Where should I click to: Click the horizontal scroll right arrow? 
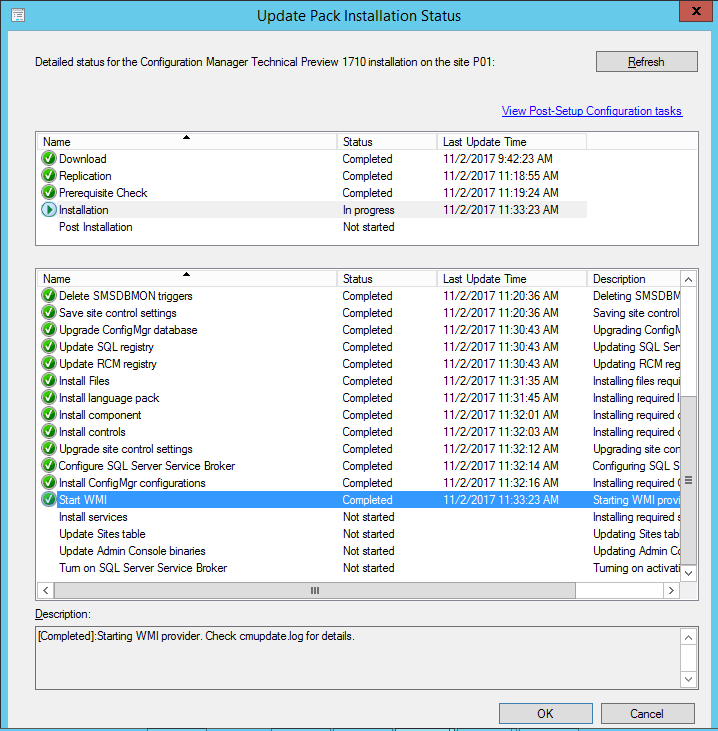pyautogui.click(x=671, y=590)
